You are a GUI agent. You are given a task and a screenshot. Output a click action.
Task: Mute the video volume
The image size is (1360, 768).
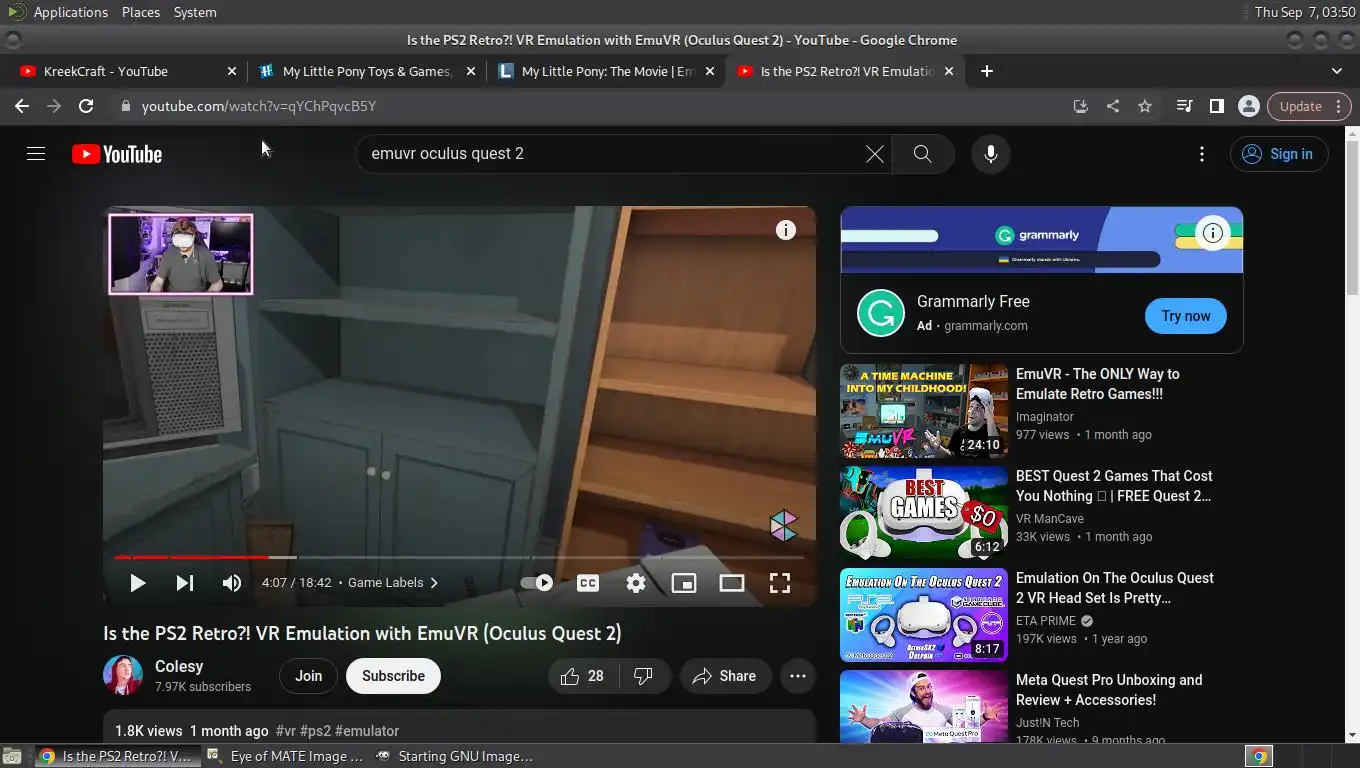(232, 583)
